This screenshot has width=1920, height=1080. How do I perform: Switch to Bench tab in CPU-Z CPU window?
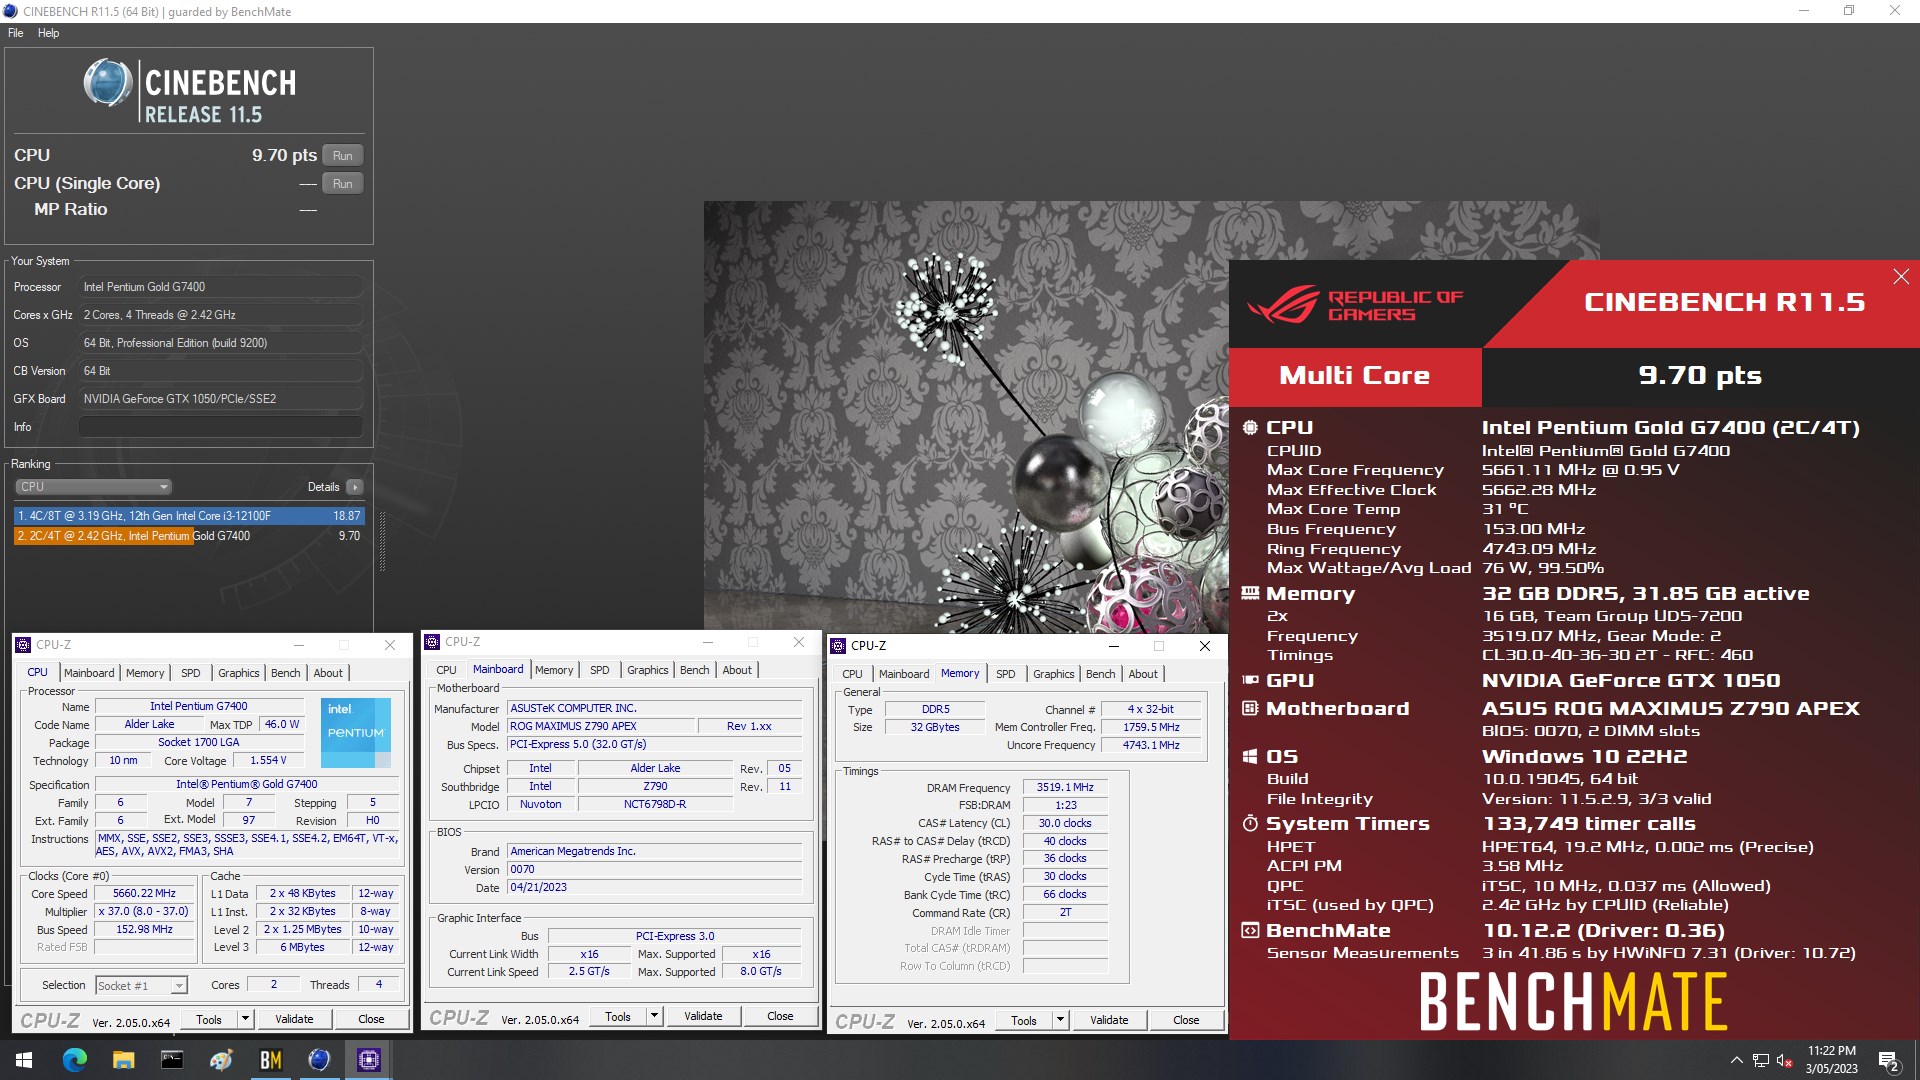pos(285,673)
